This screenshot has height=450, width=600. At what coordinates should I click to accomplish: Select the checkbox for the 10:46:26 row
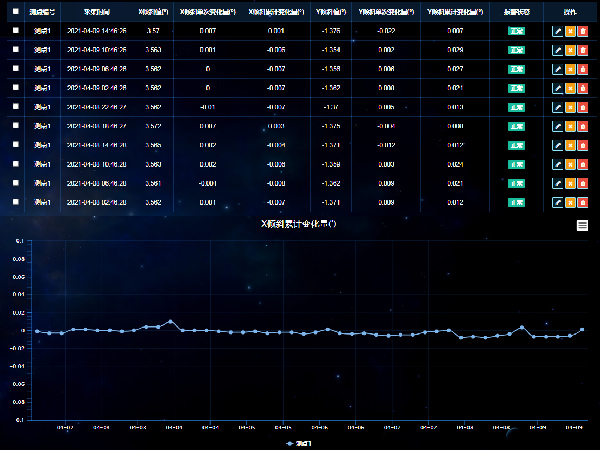(15, 49)
